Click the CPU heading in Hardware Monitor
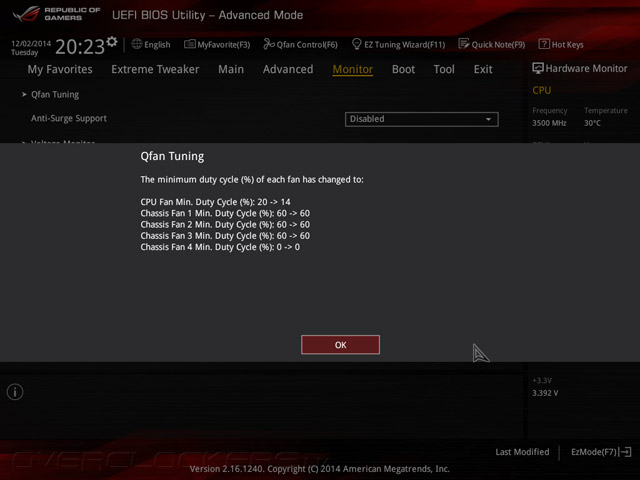The width and height of the screenshot is (640, 480). [542, 90]
